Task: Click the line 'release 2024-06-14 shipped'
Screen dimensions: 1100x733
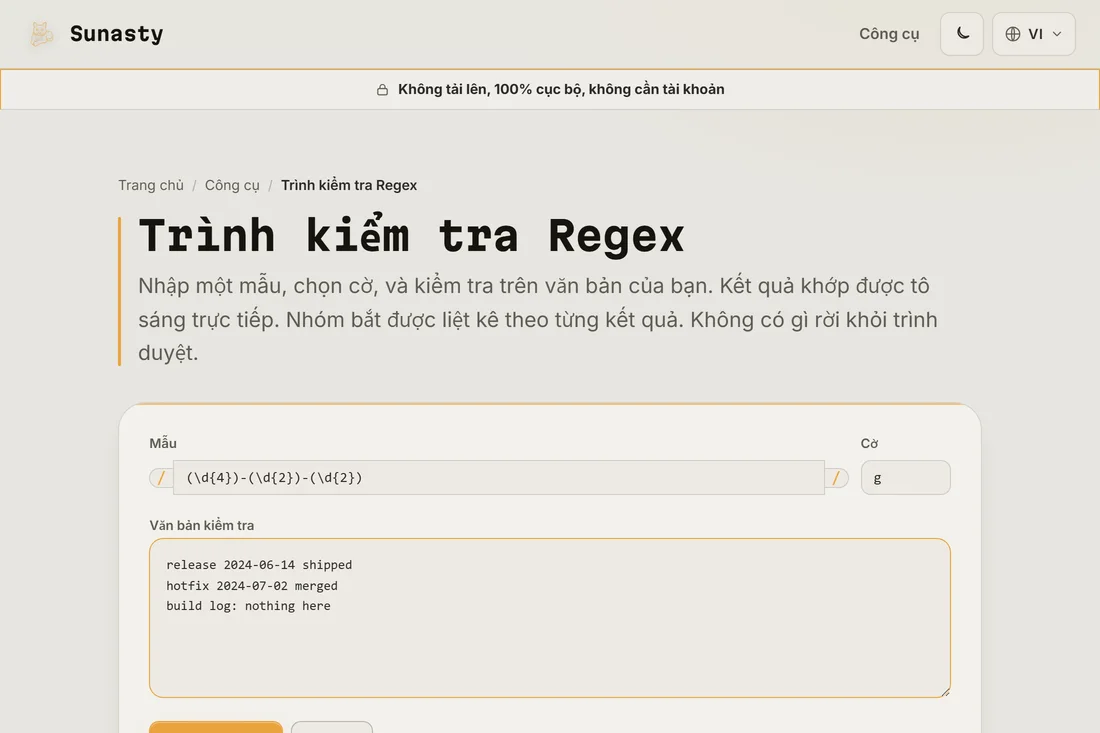Action: 259,565
